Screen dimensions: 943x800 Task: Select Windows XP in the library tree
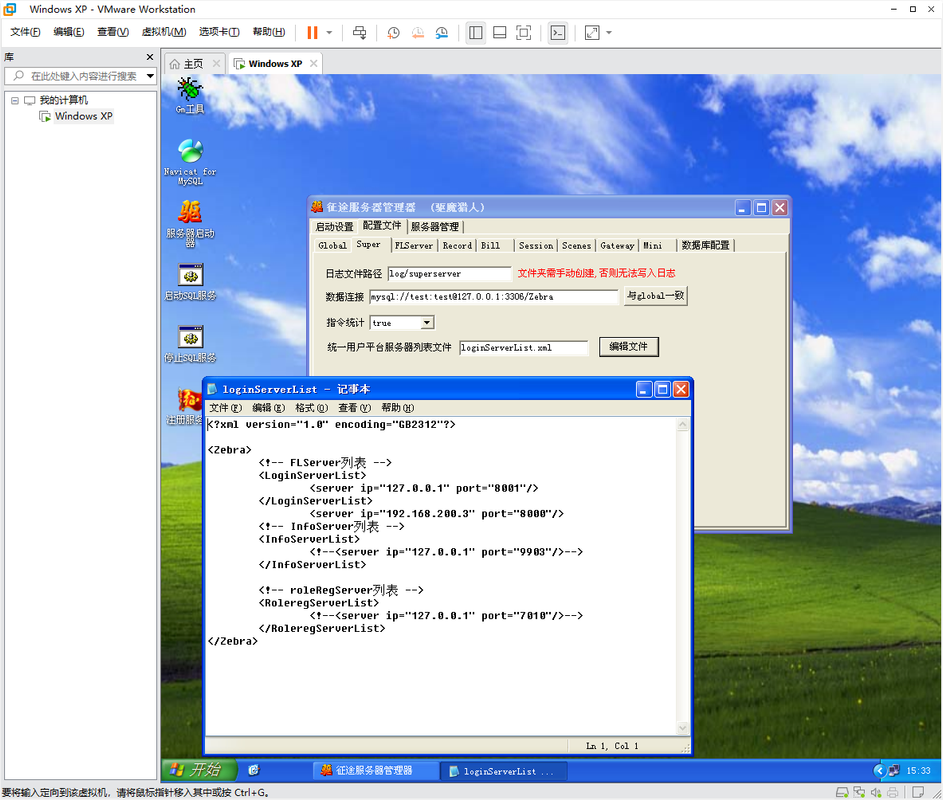click(x=83, y=116)
